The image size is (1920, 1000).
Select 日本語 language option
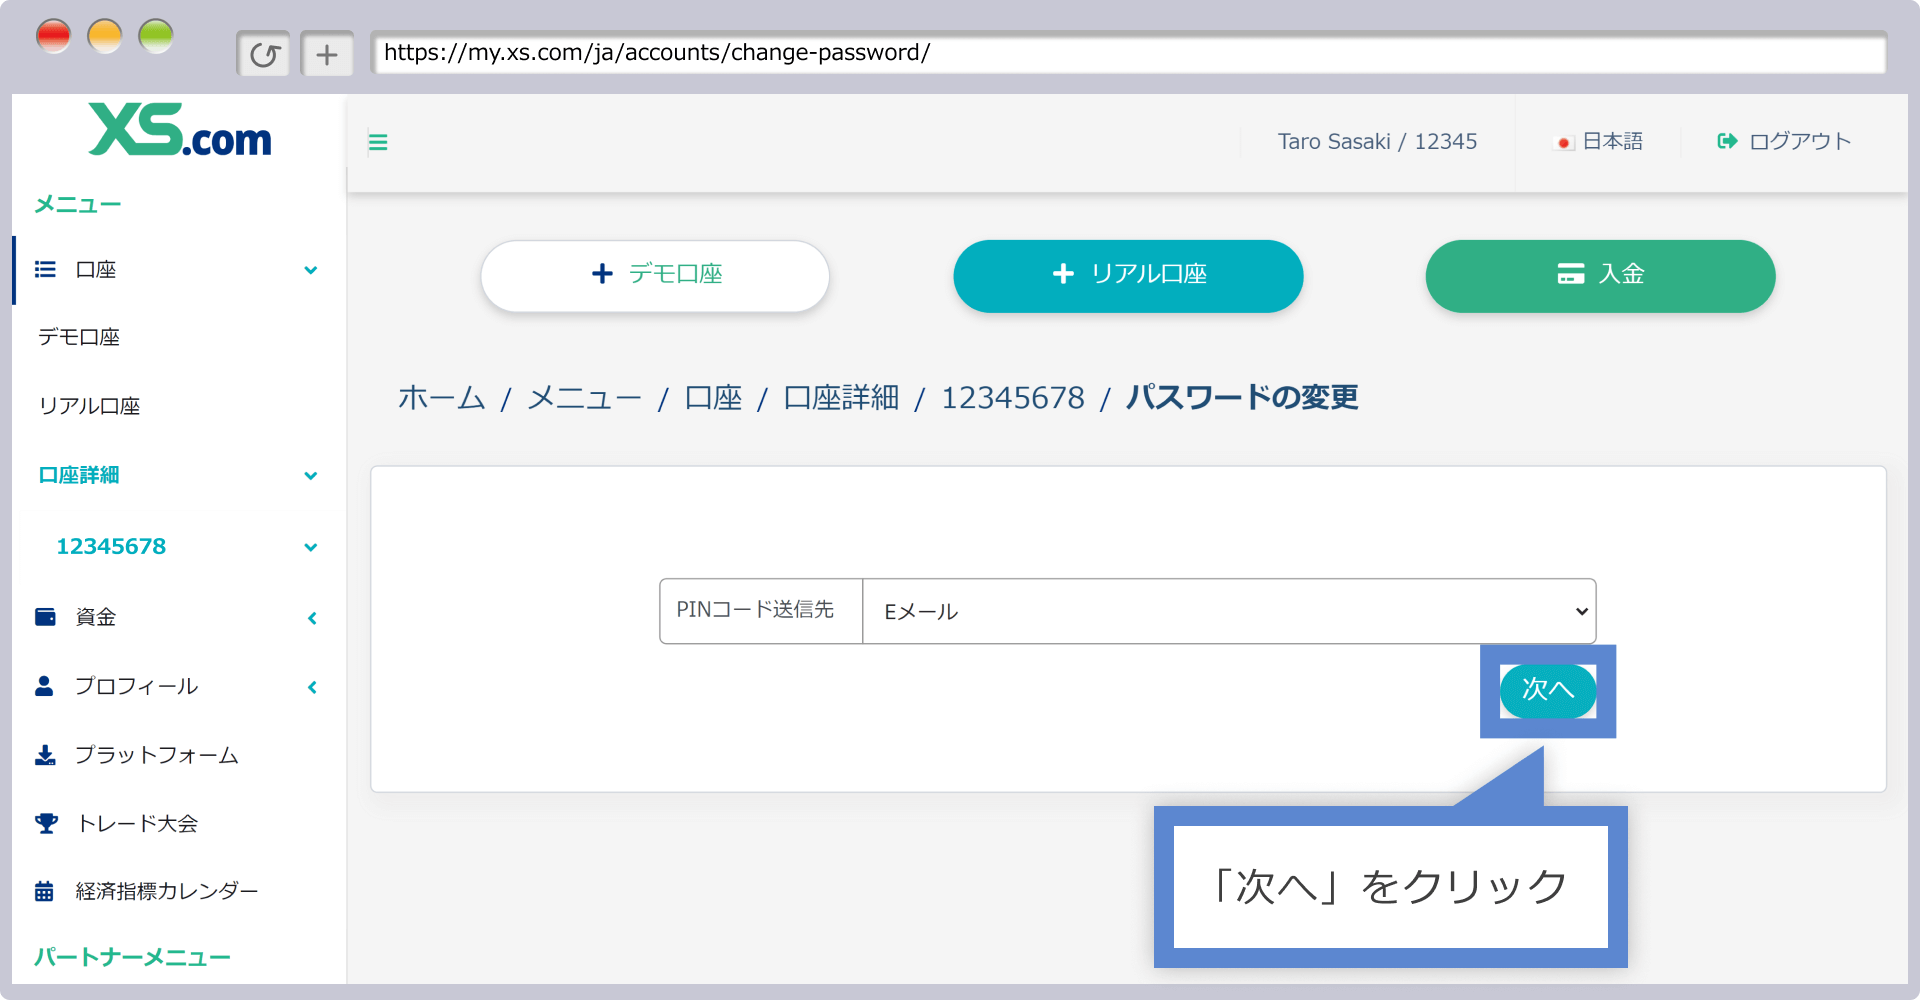pyautogui.click(x=1613, y=142)
